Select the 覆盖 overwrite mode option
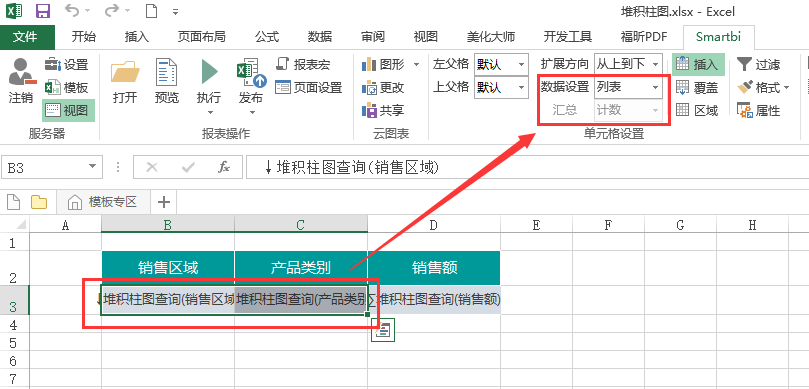 [x=697, y=88]
